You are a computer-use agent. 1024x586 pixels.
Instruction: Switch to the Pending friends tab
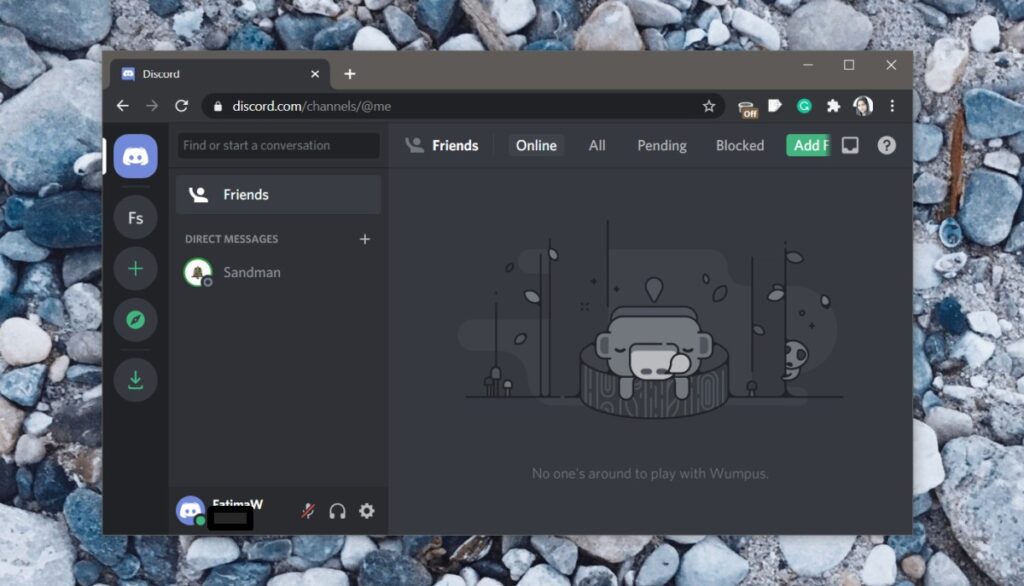tap(660, 145)
